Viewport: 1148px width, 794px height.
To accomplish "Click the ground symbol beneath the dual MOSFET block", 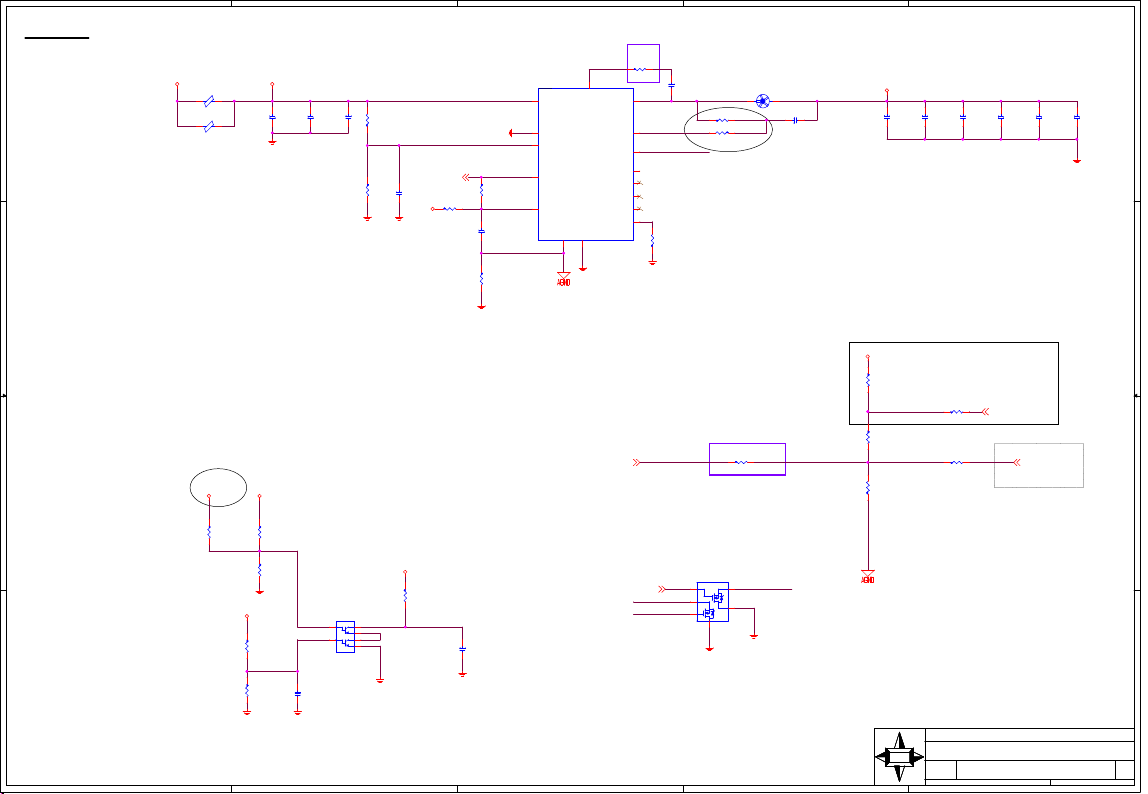I will click(709, 649).
